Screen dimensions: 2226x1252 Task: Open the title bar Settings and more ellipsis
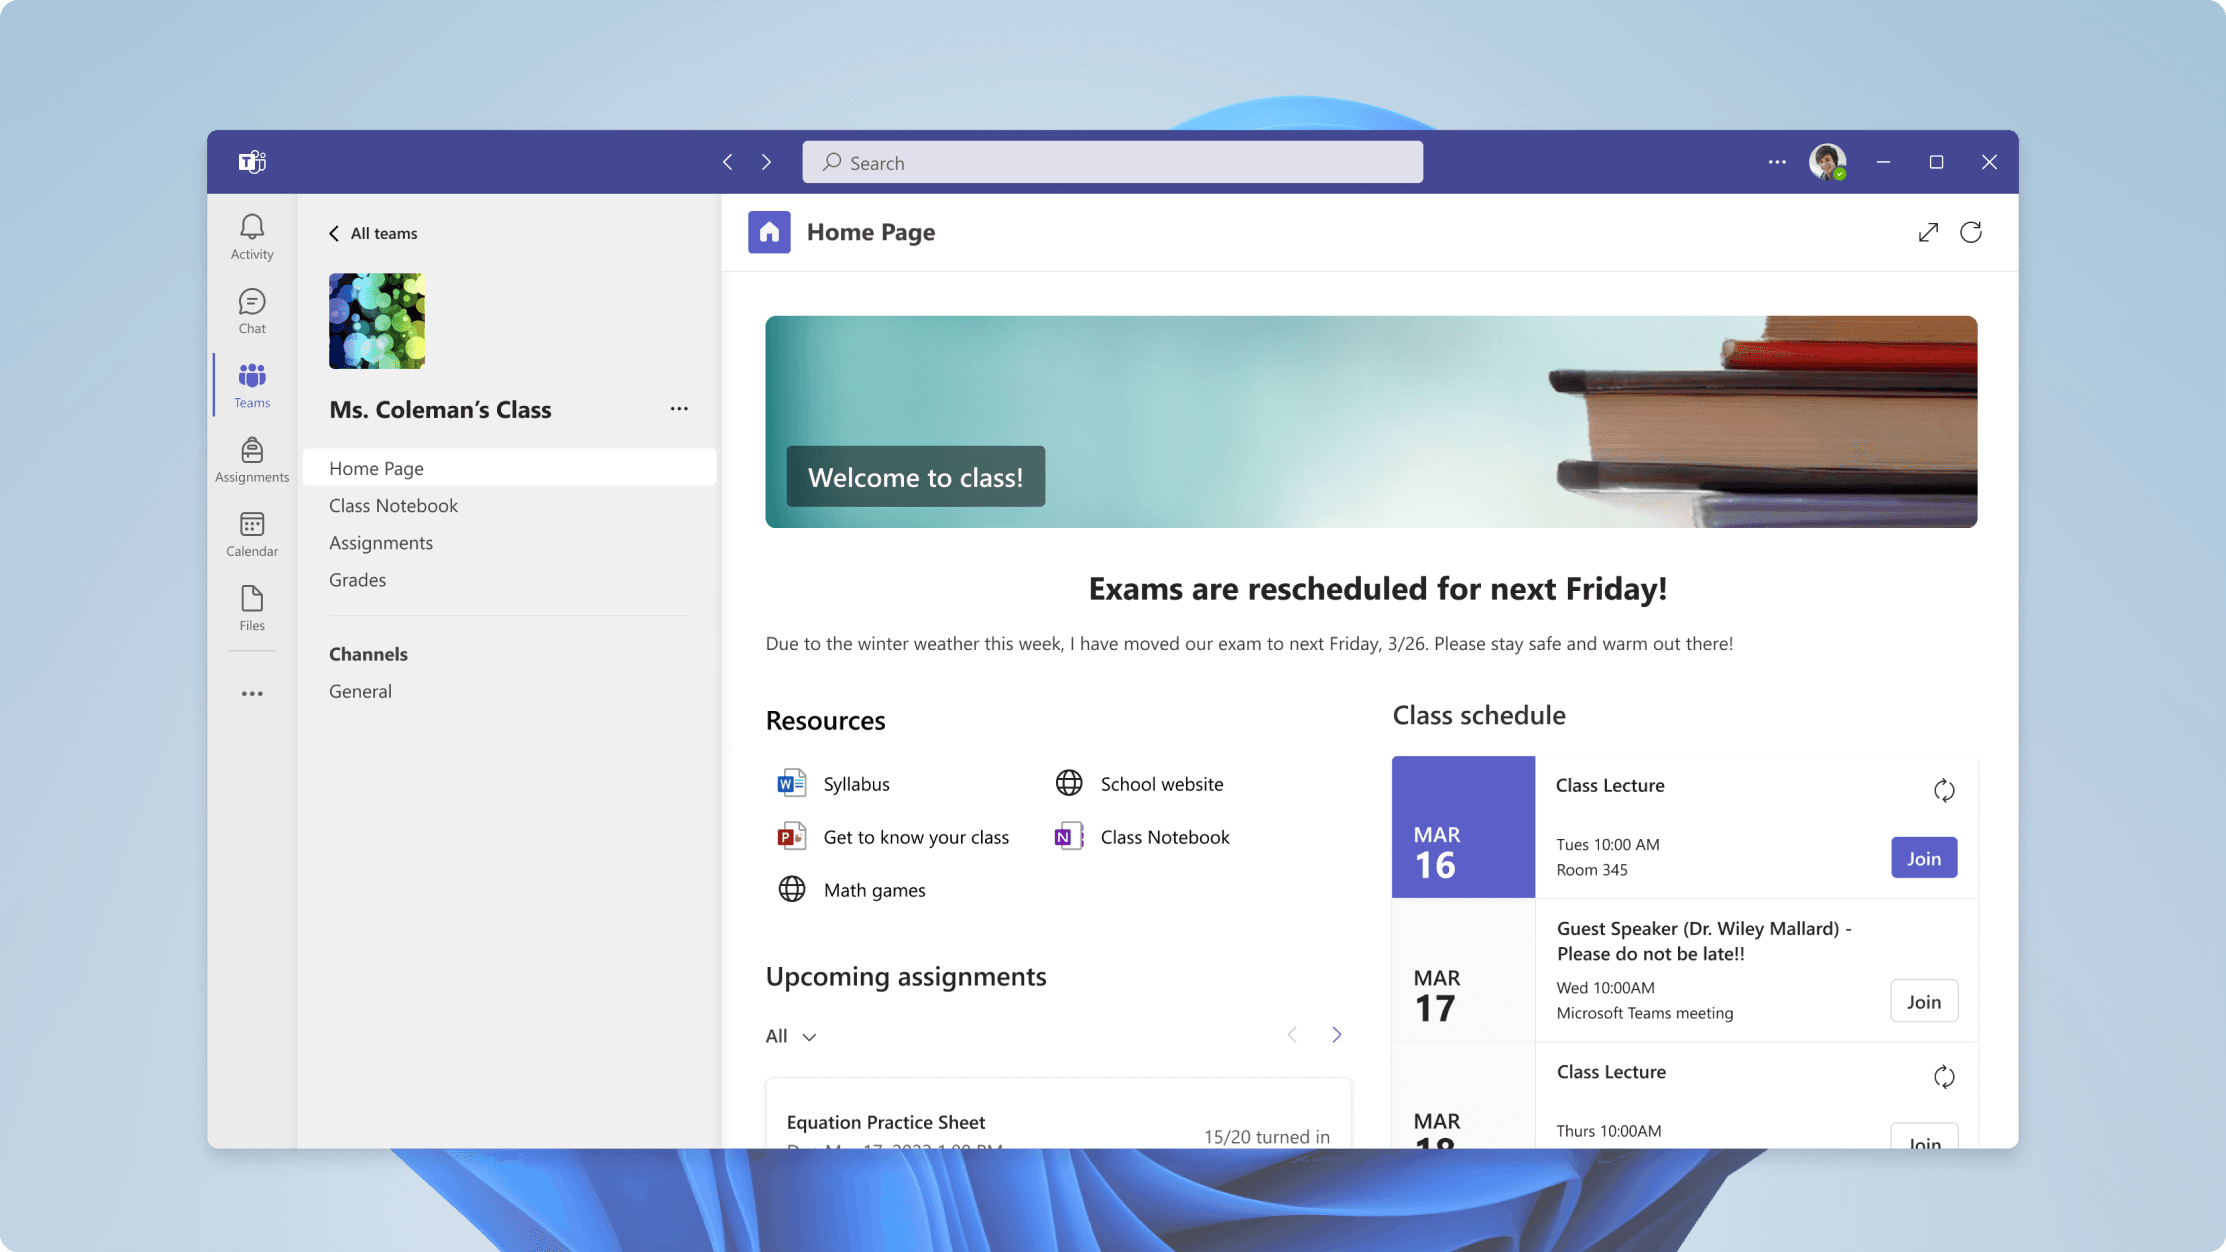[x=1776, y=162]
